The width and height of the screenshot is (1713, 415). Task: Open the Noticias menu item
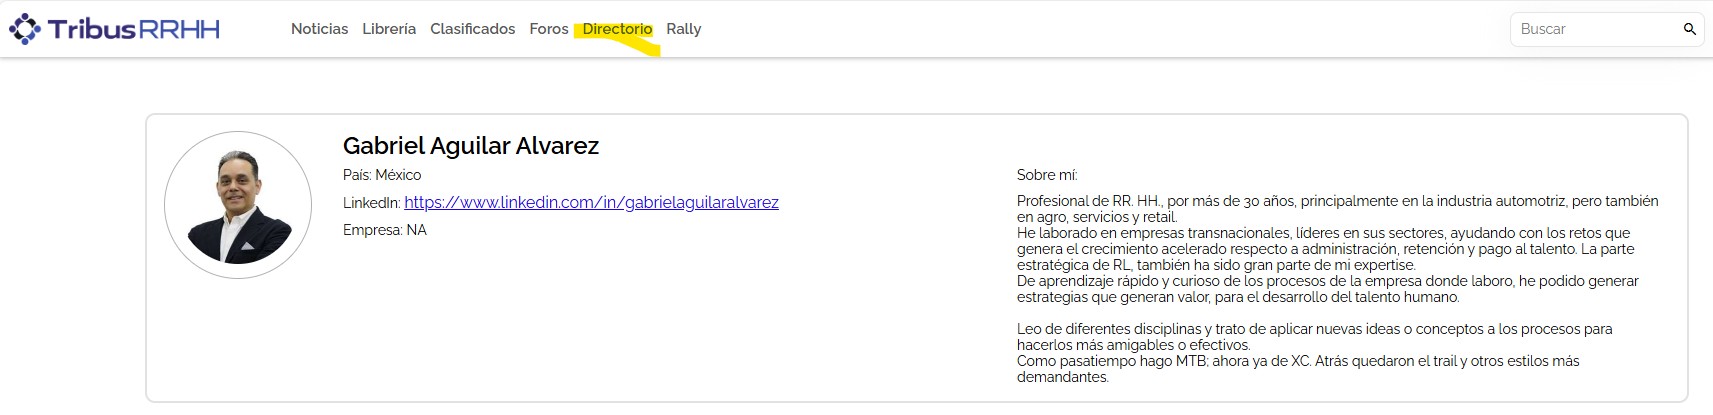point(319,29)
